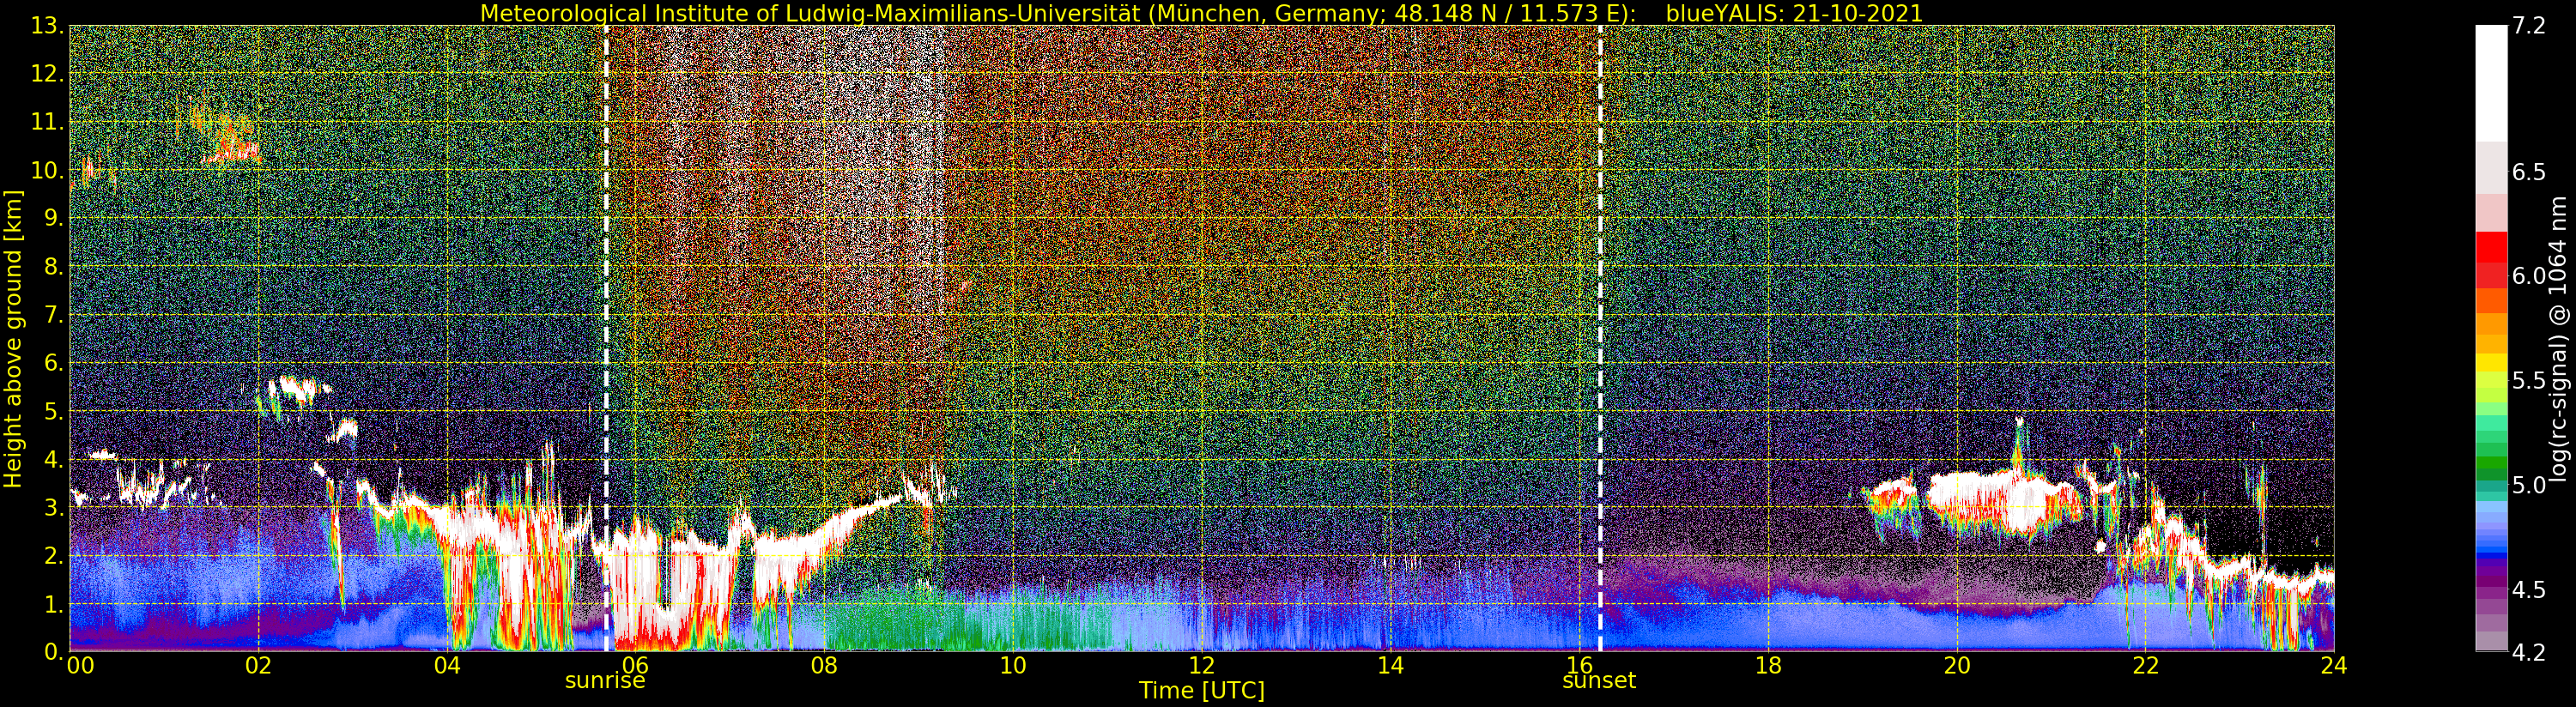Click the 24 tick on the time axis

(2334, 666)
